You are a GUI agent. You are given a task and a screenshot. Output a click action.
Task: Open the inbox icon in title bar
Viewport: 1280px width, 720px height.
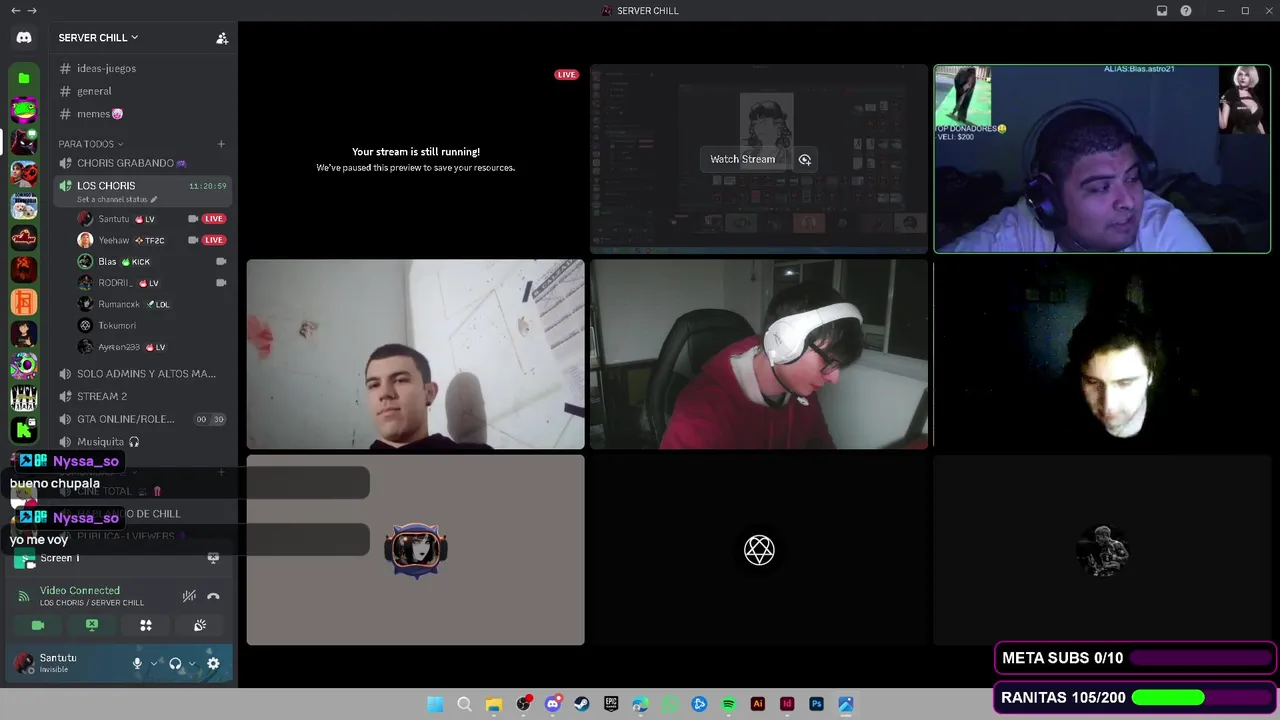pyautogui.click(x=1162, y=11)
